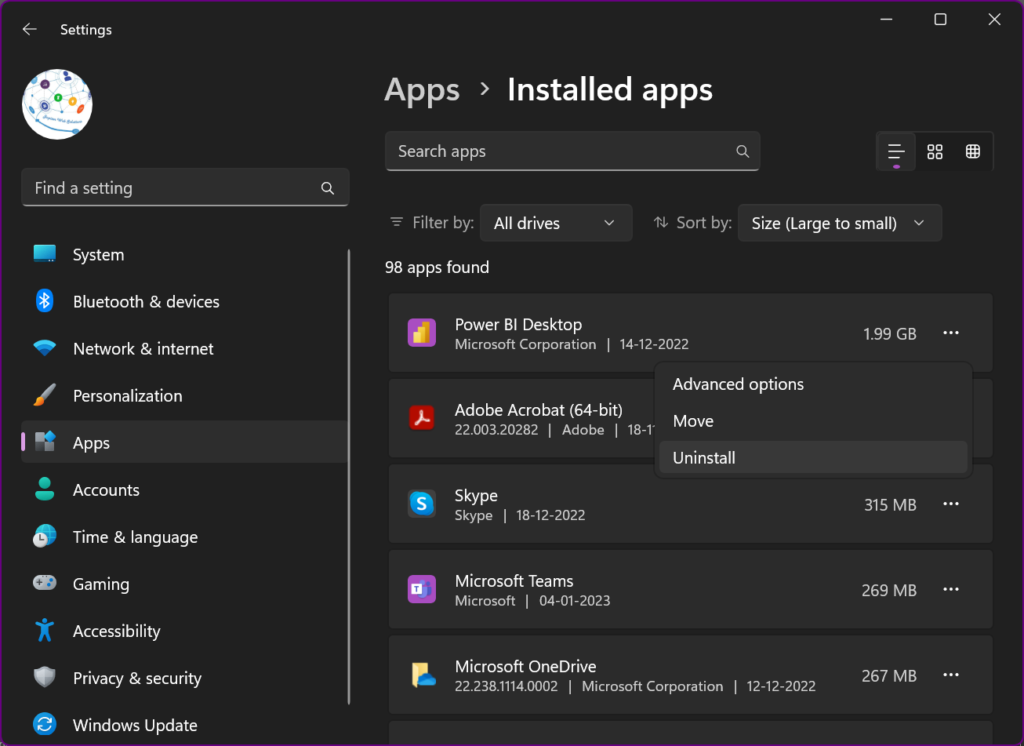1024x746 pixels.
Task: Click the 315 MB size value
Action: pos(890,506)
